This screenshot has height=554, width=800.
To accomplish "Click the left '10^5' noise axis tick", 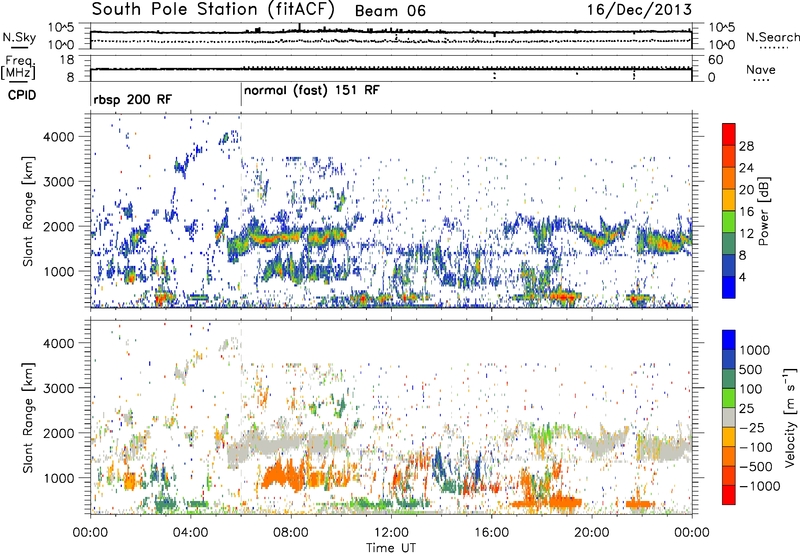I will tap(61, 28).
